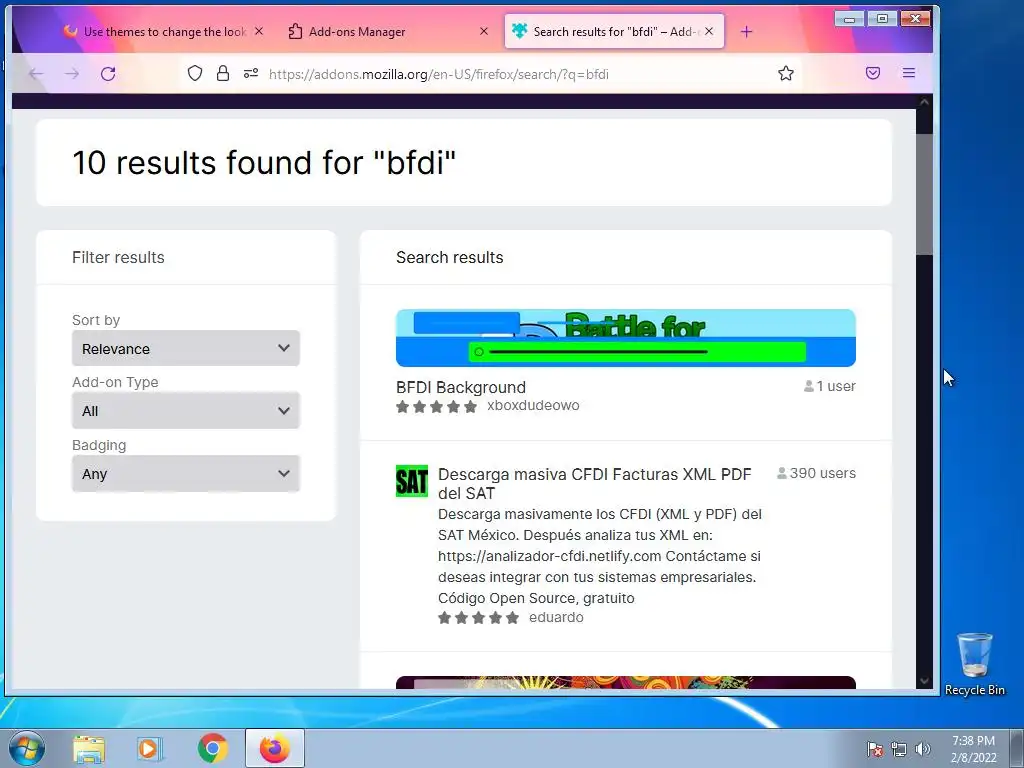The width and height of the screenshot is (1024, 768).
Task: Click page scrollbar up arrow
Action: pyautogui.click(x=924, y=102)
